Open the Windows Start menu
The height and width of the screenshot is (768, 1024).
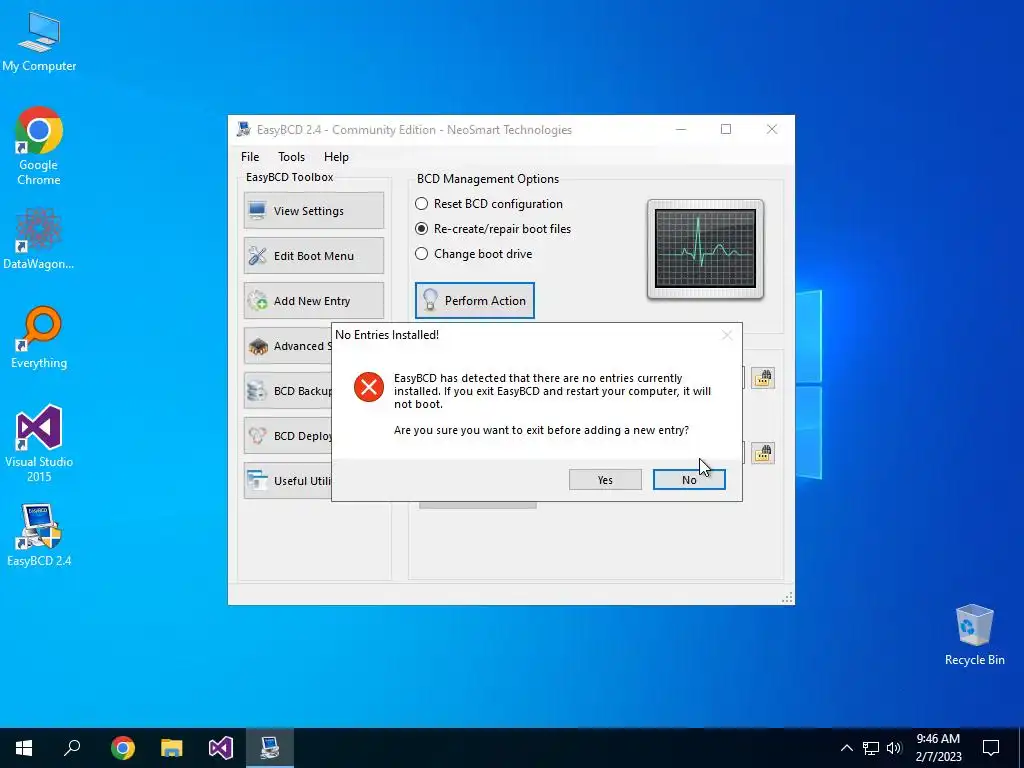[x=24, y=748]
